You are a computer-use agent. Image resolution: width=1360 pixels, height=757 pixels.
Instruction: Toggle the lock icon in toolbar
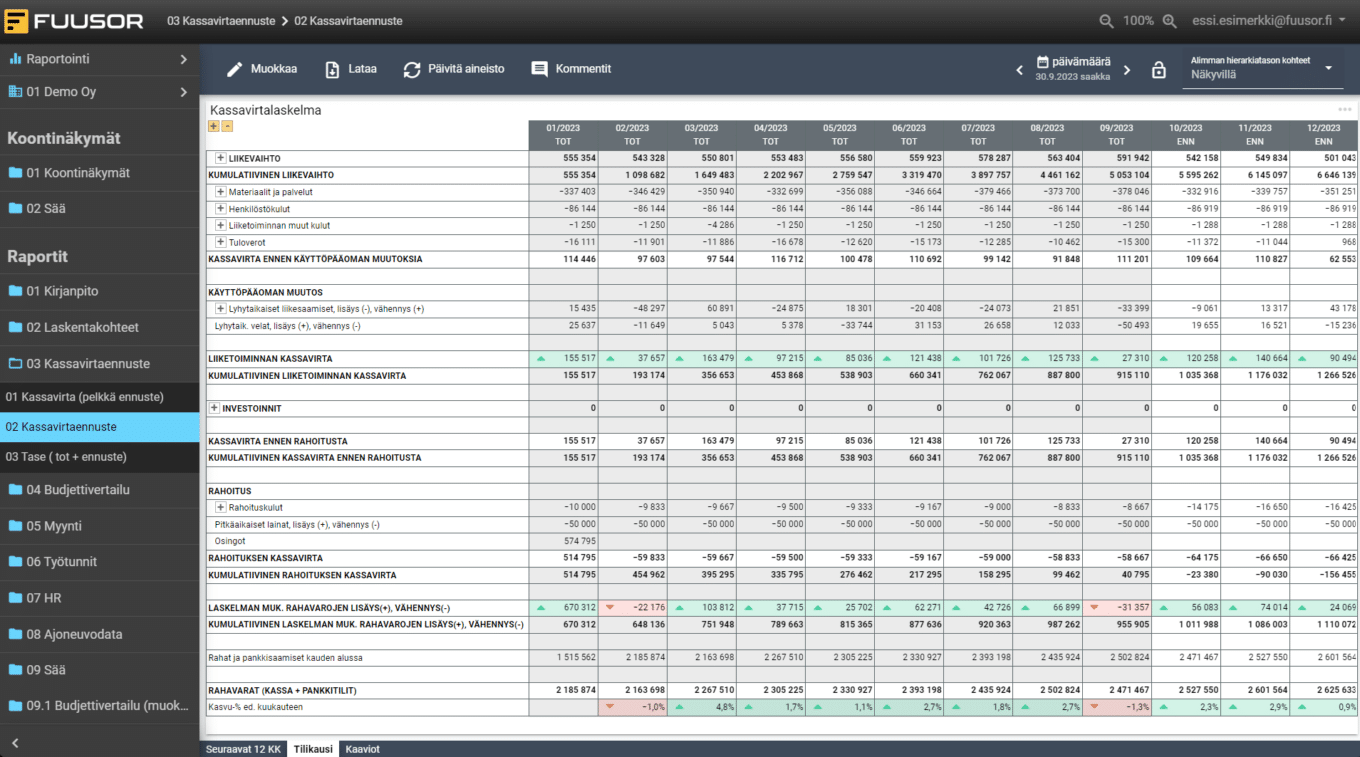coord(1159,70)
